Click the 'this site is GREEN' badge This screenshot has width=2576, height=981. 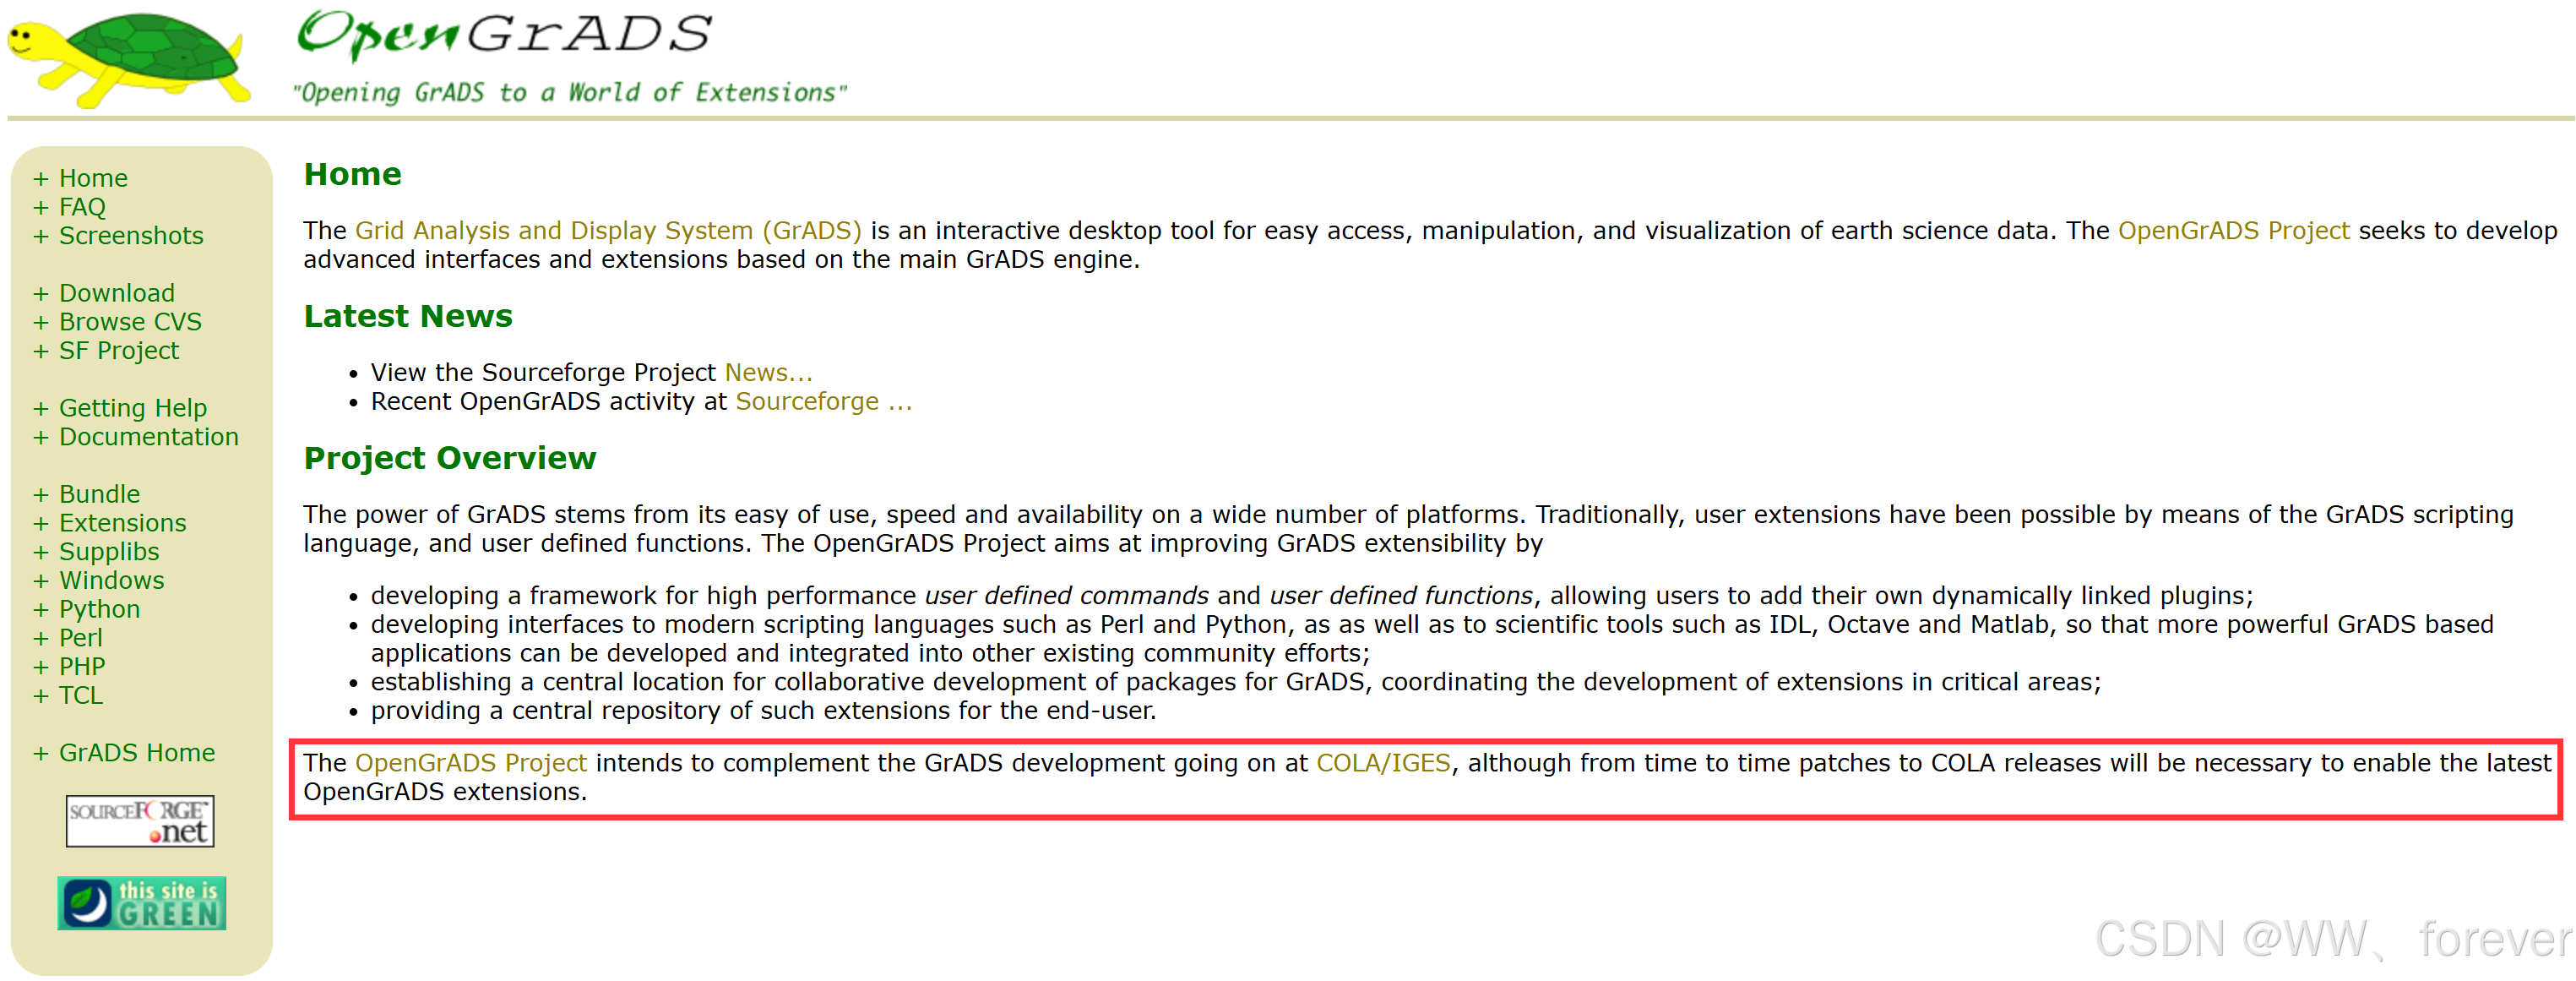coord(141,903)
